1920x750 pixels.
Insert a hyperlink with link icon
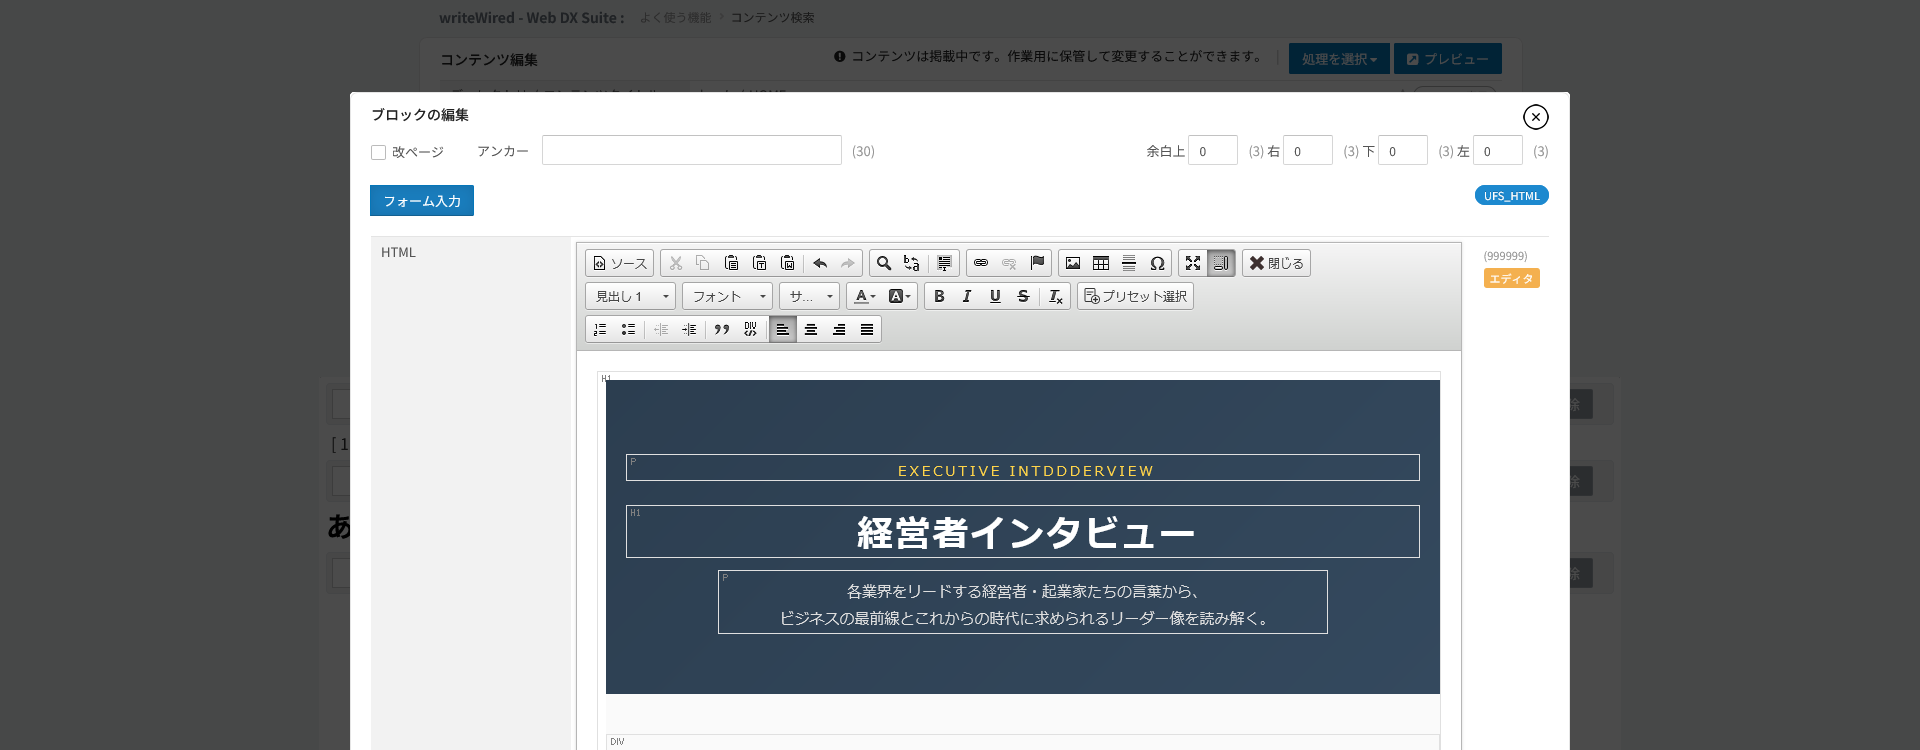click(x=981, y=263)
